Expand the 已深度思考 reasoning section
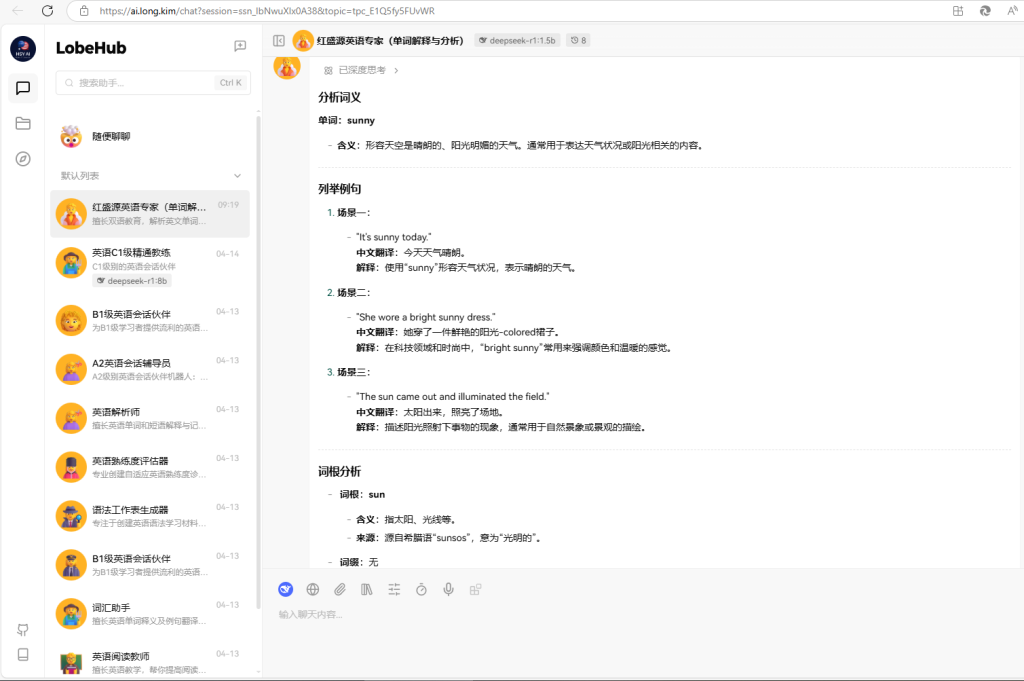This screenshot has width=1024, height=681. coord(361,70)
